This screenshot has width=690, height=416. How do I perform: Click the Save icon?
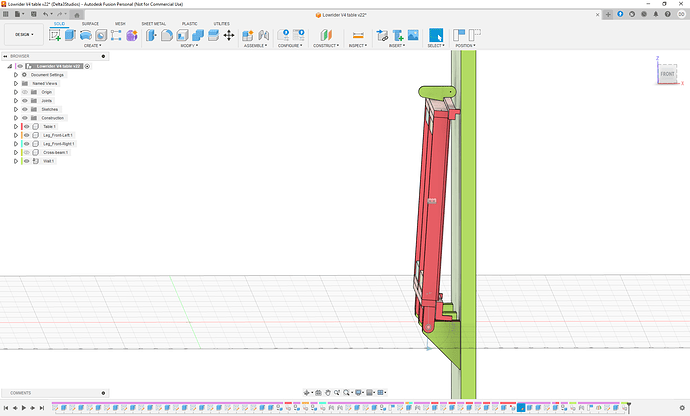pos(33,14)
